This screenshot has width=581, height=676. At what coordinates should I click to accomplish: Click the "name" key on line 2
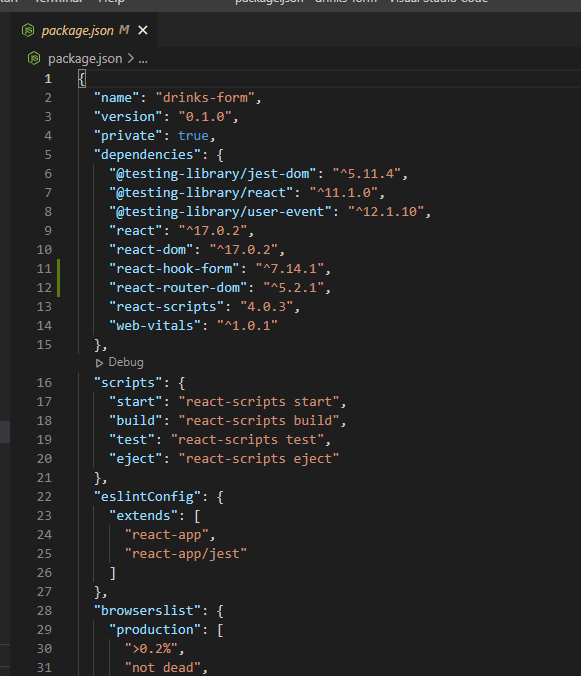117,98
